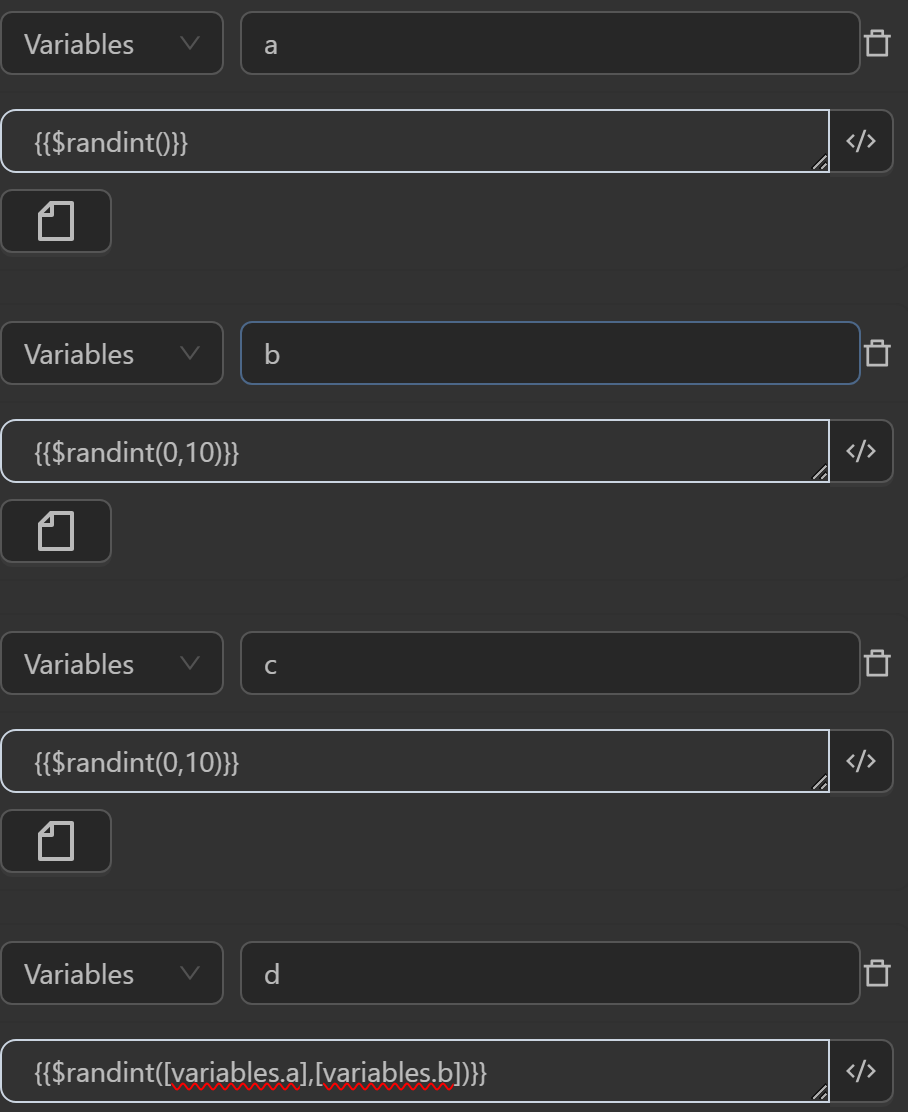Image resolution: width=908 pixels, height=1112 pixels.
Task: Open code editor for variable b value
Action: [x=861, y=451]
